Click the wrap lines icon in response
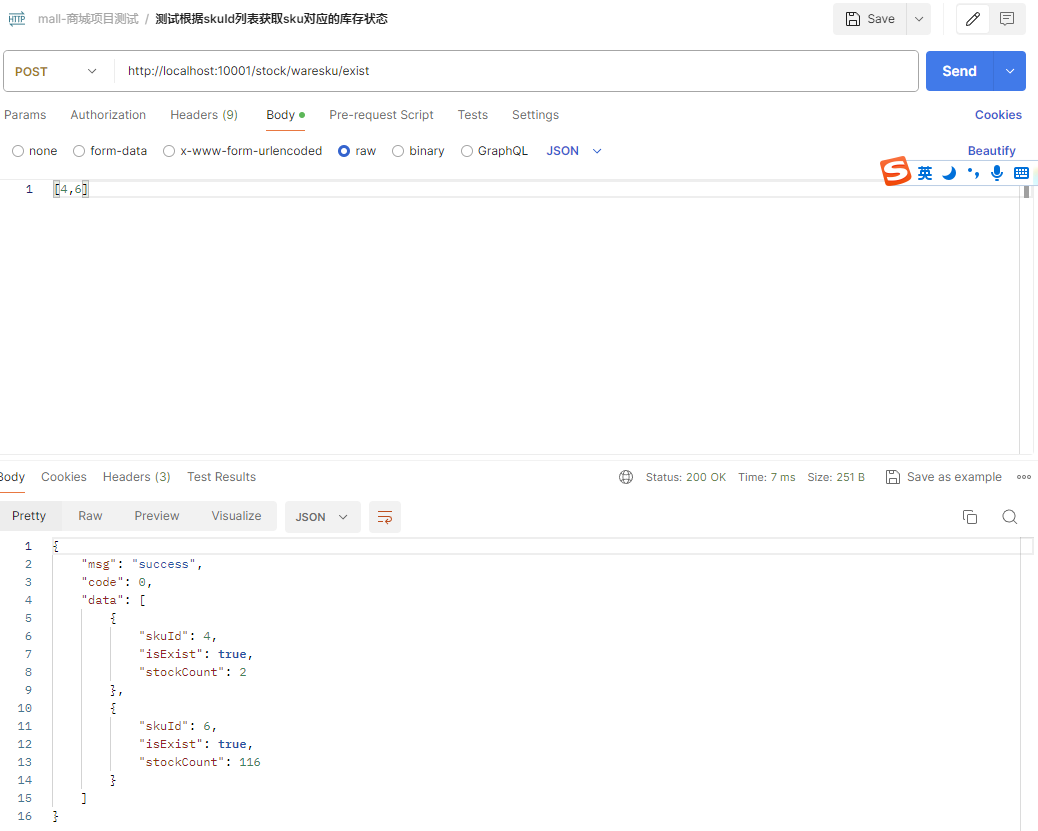This screenshot has height=831, width=1038. pos(385,517)
